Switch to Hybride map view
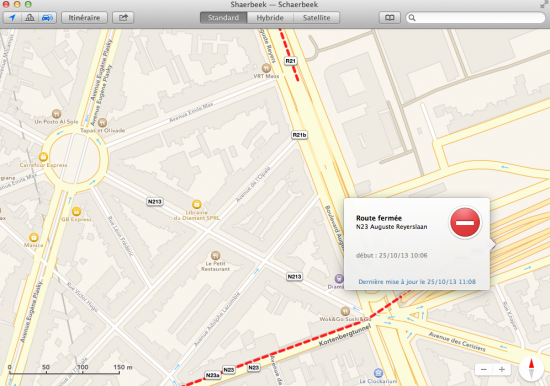This screenshot has height=386, width=550. pyautogui.click(x=270, y=18)
